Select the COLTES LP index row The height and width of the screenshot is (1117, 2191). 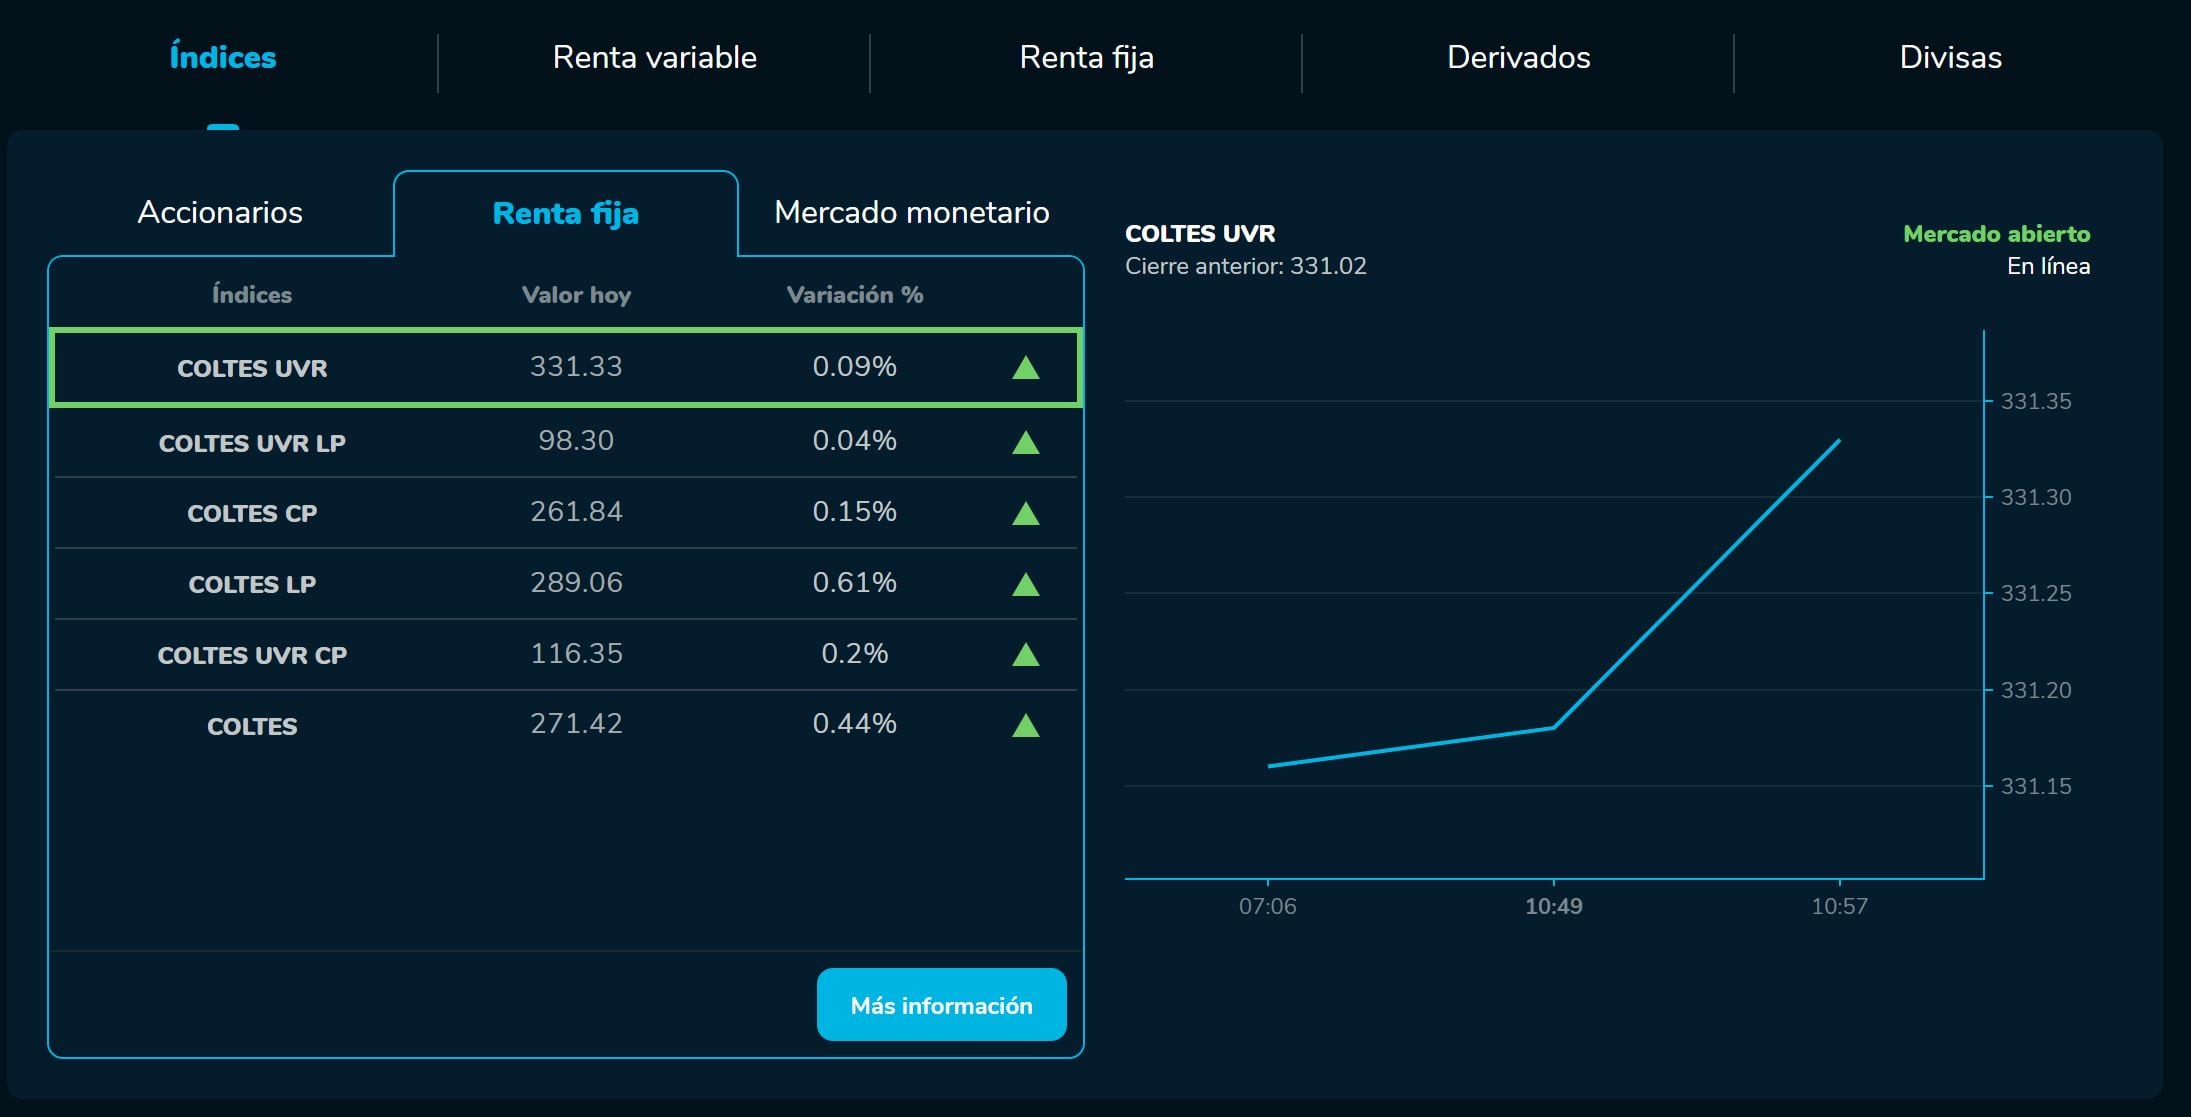pyautogui.click(x=252, y=584)
